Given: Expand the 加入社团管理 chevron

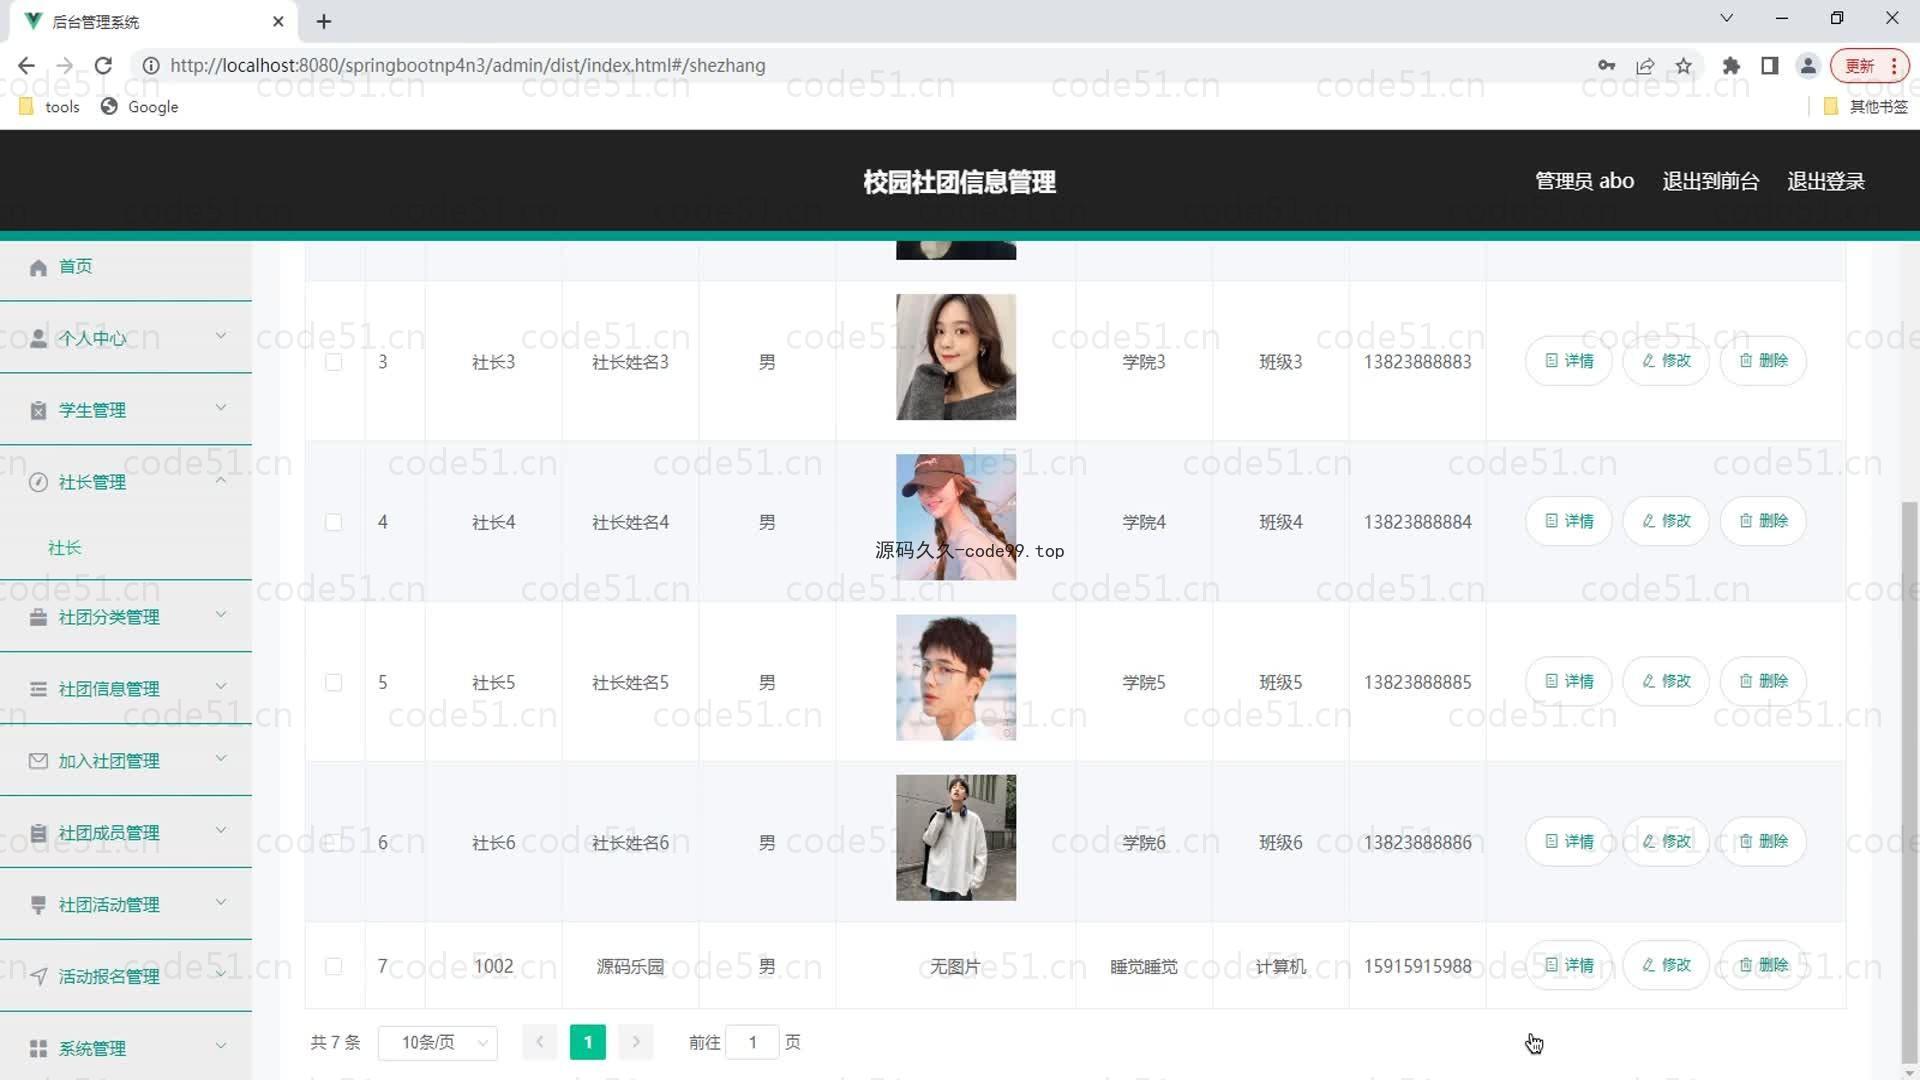Looking at the screenshot, I should (221, 759).
